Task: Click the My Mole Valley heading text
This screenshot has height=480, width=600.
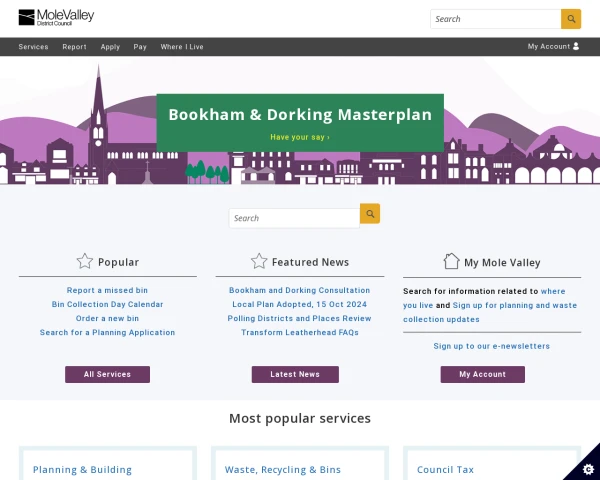Action: [x=502, y=263]
